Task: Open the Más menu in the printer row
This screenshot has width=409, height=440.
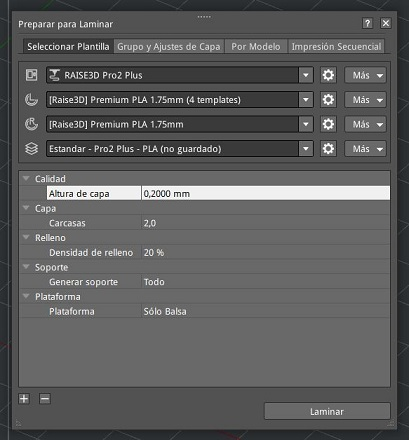Action: [x=365, y=75]
